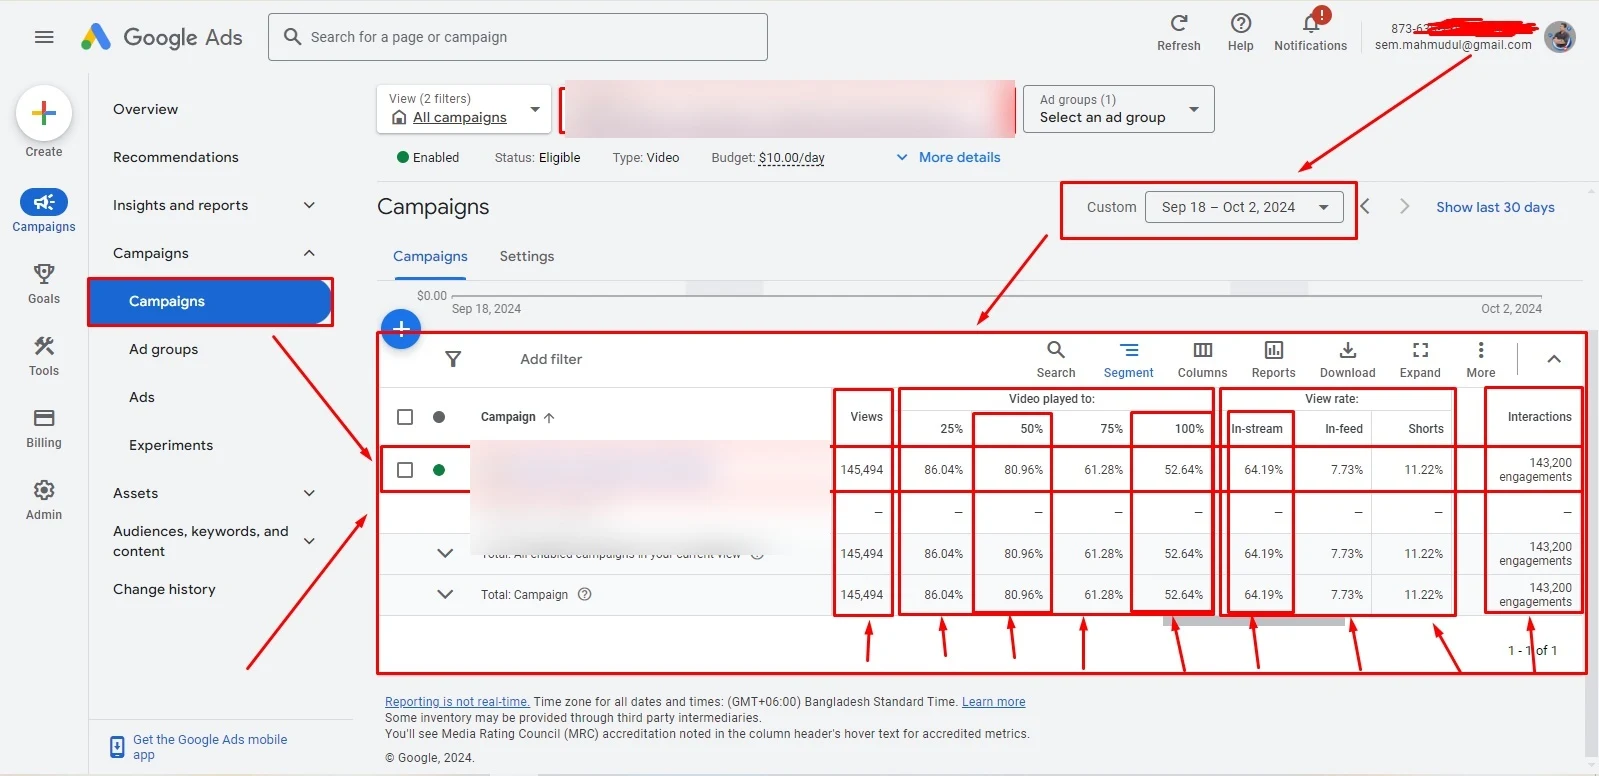Image resolution: width=1599 pixels, height=776 pixels.
Task: Open the Billing card icon
Action: tap(44, 418)
